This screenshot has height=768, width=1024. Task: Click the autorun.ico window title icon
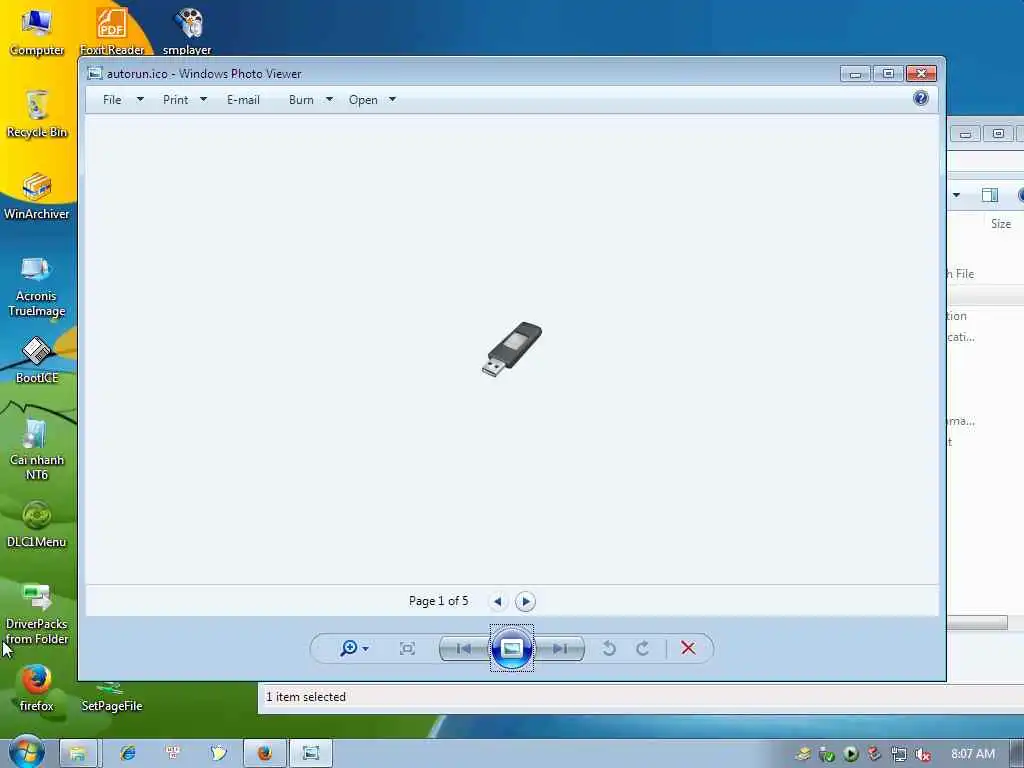point(95,73)
